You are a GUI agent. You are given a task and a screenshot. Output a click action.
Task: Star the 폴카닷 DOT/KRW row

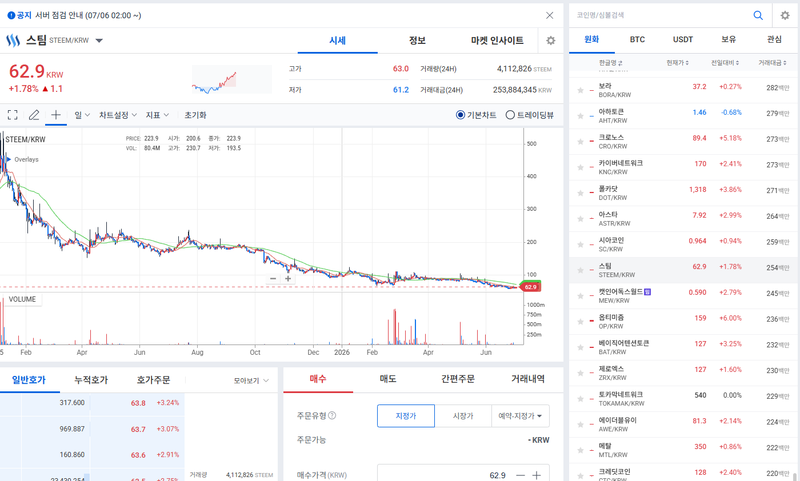[x=580, y=193]
